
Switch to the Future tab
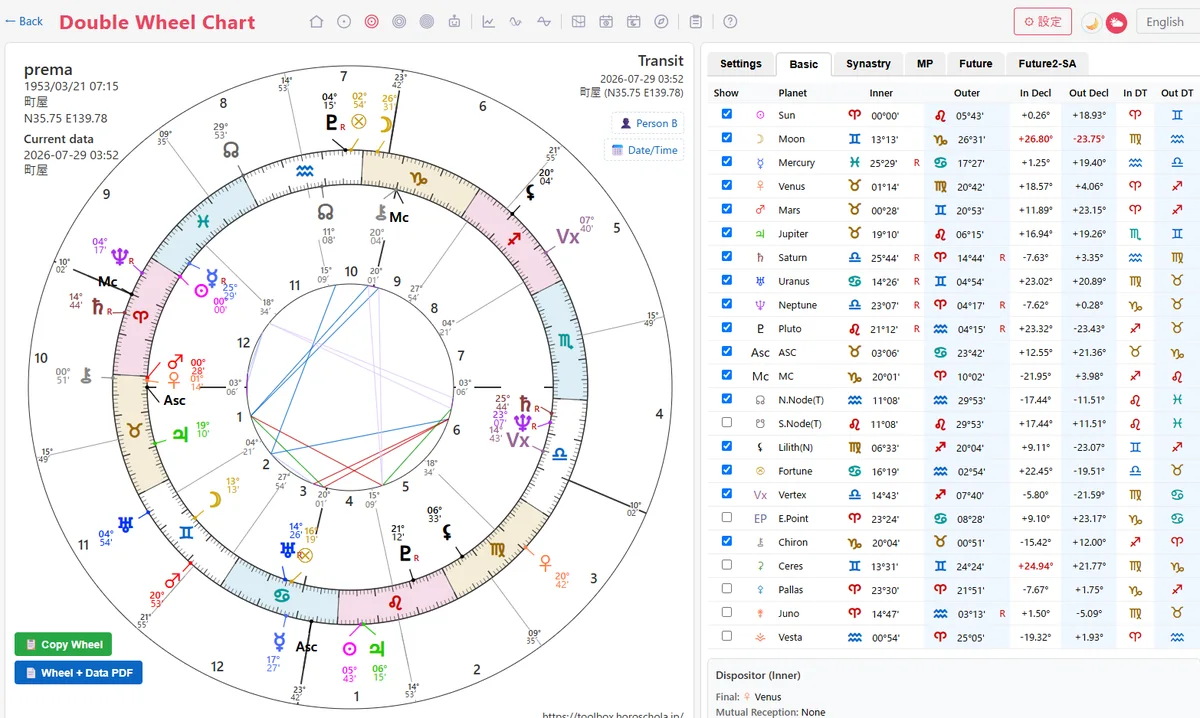(976, 63)
